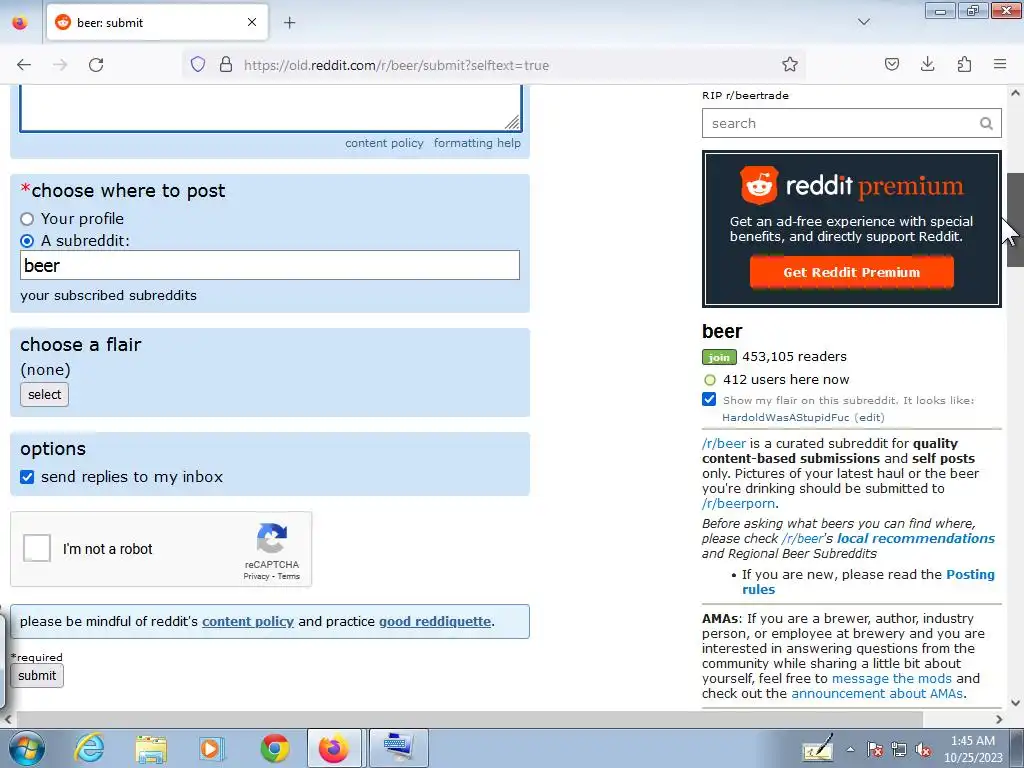Open the 'good reddiquette' link
Screen dimensions: 1024x768
435,621
